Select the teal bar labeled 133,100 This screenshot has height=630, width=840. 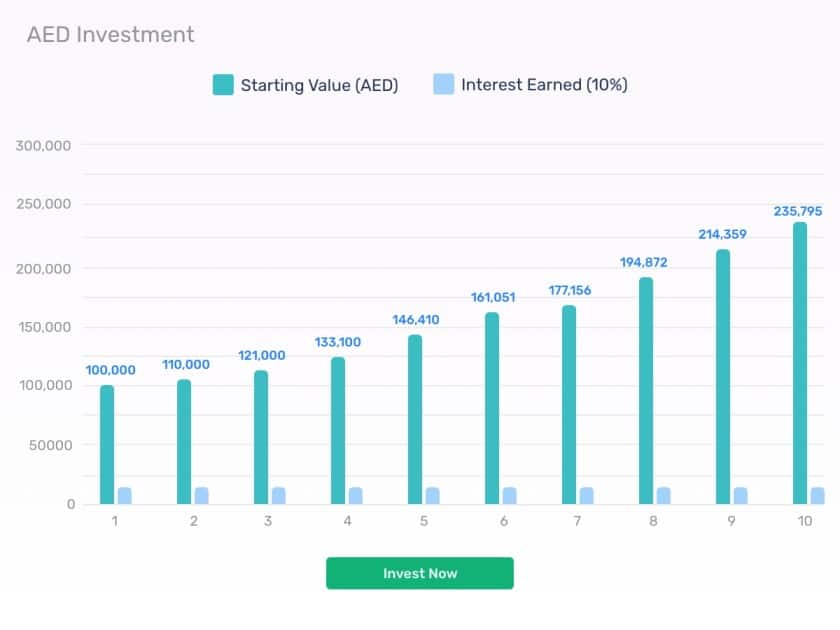[x=338, y=431]
